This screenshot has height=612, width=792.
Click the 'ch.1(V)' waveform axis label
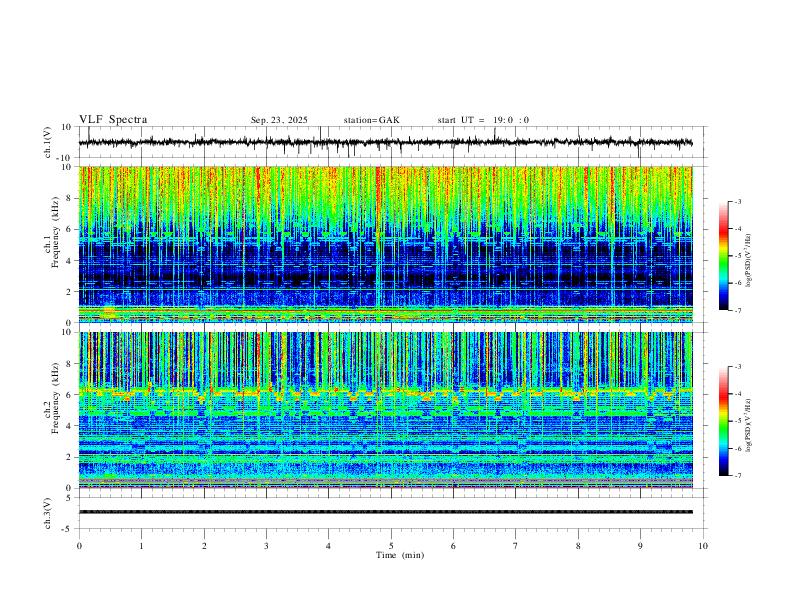[x=48, y=142]
